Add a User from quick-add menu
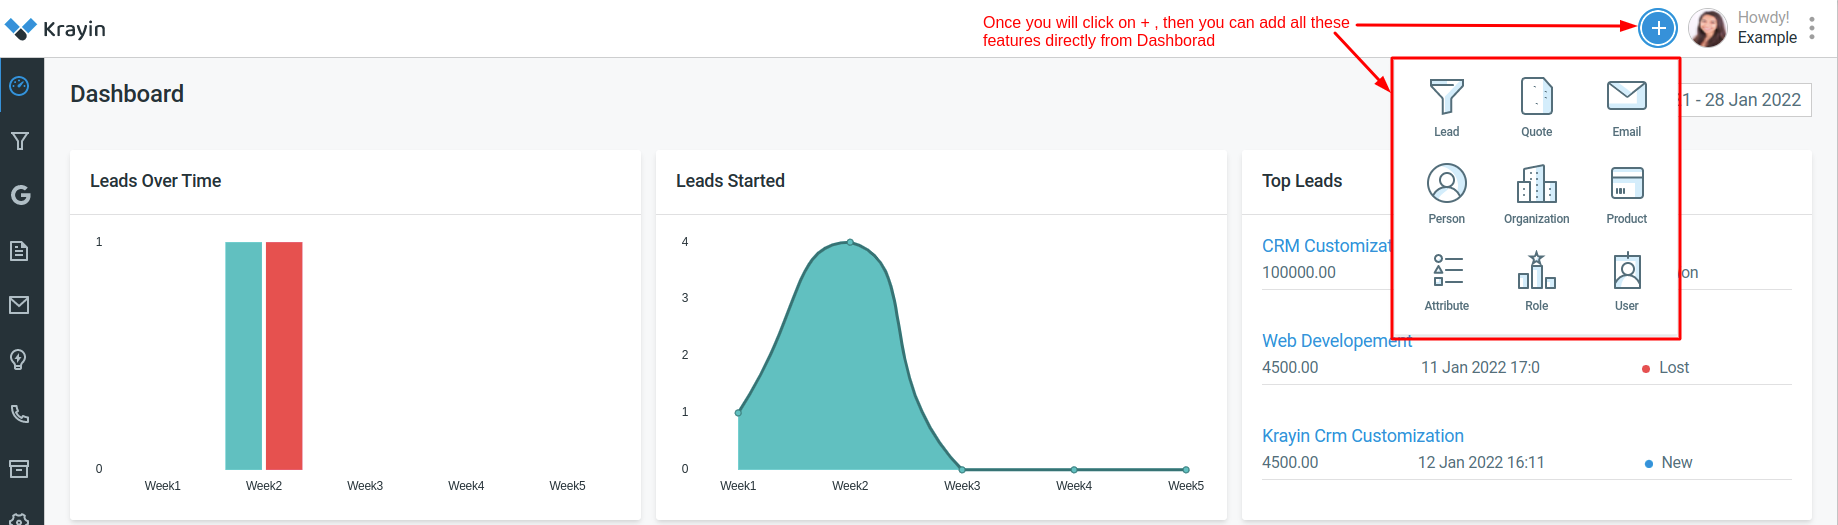1838x525 pixels. (x=1626, y=271)
